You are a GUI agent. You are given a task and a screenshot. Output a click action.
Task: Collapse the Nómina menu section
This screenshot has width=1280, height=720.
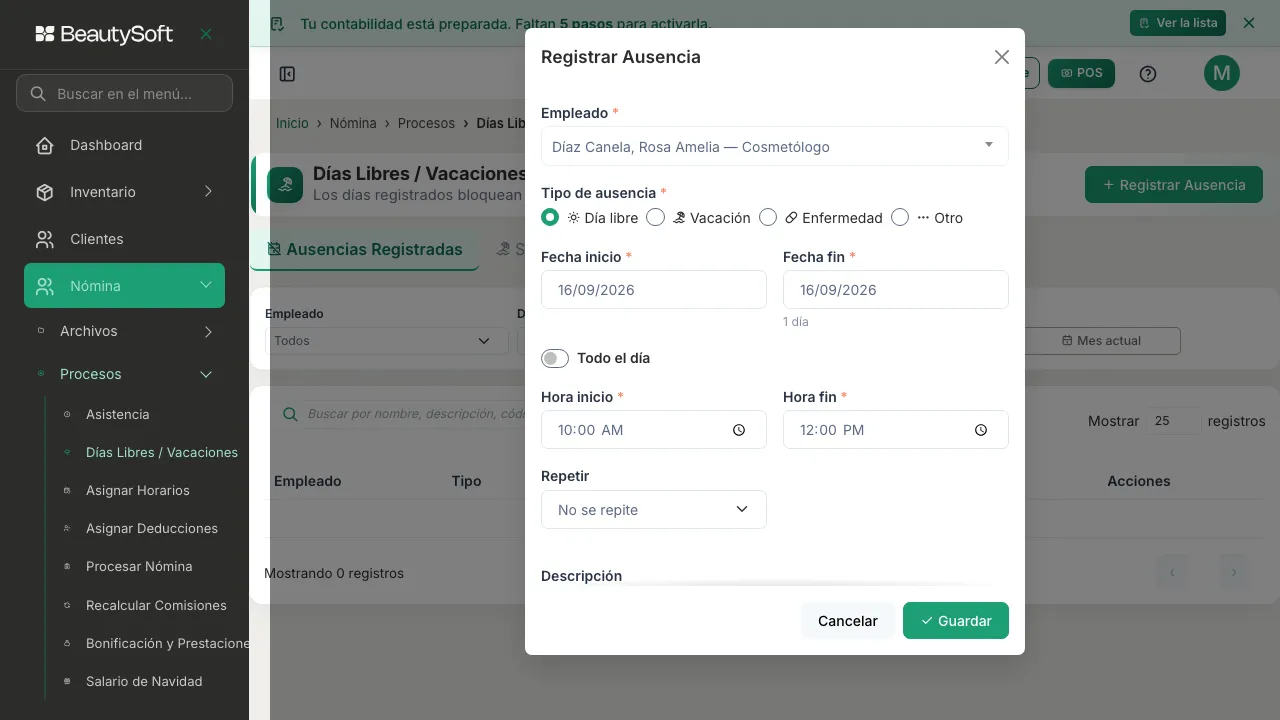[206, 286]
